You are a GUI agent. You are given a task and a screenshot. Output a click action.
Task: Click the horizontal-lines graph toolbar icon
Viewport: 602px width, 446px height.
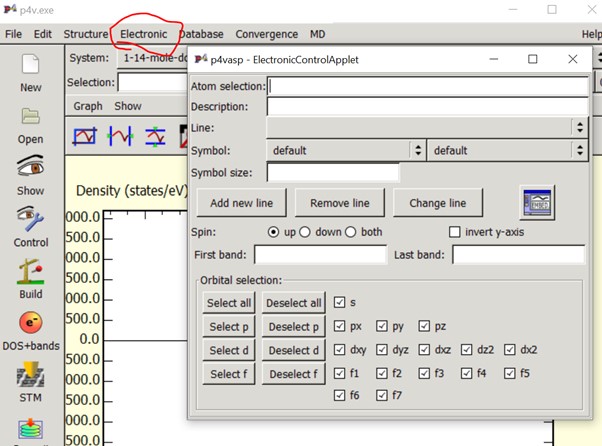pos(155,137)
